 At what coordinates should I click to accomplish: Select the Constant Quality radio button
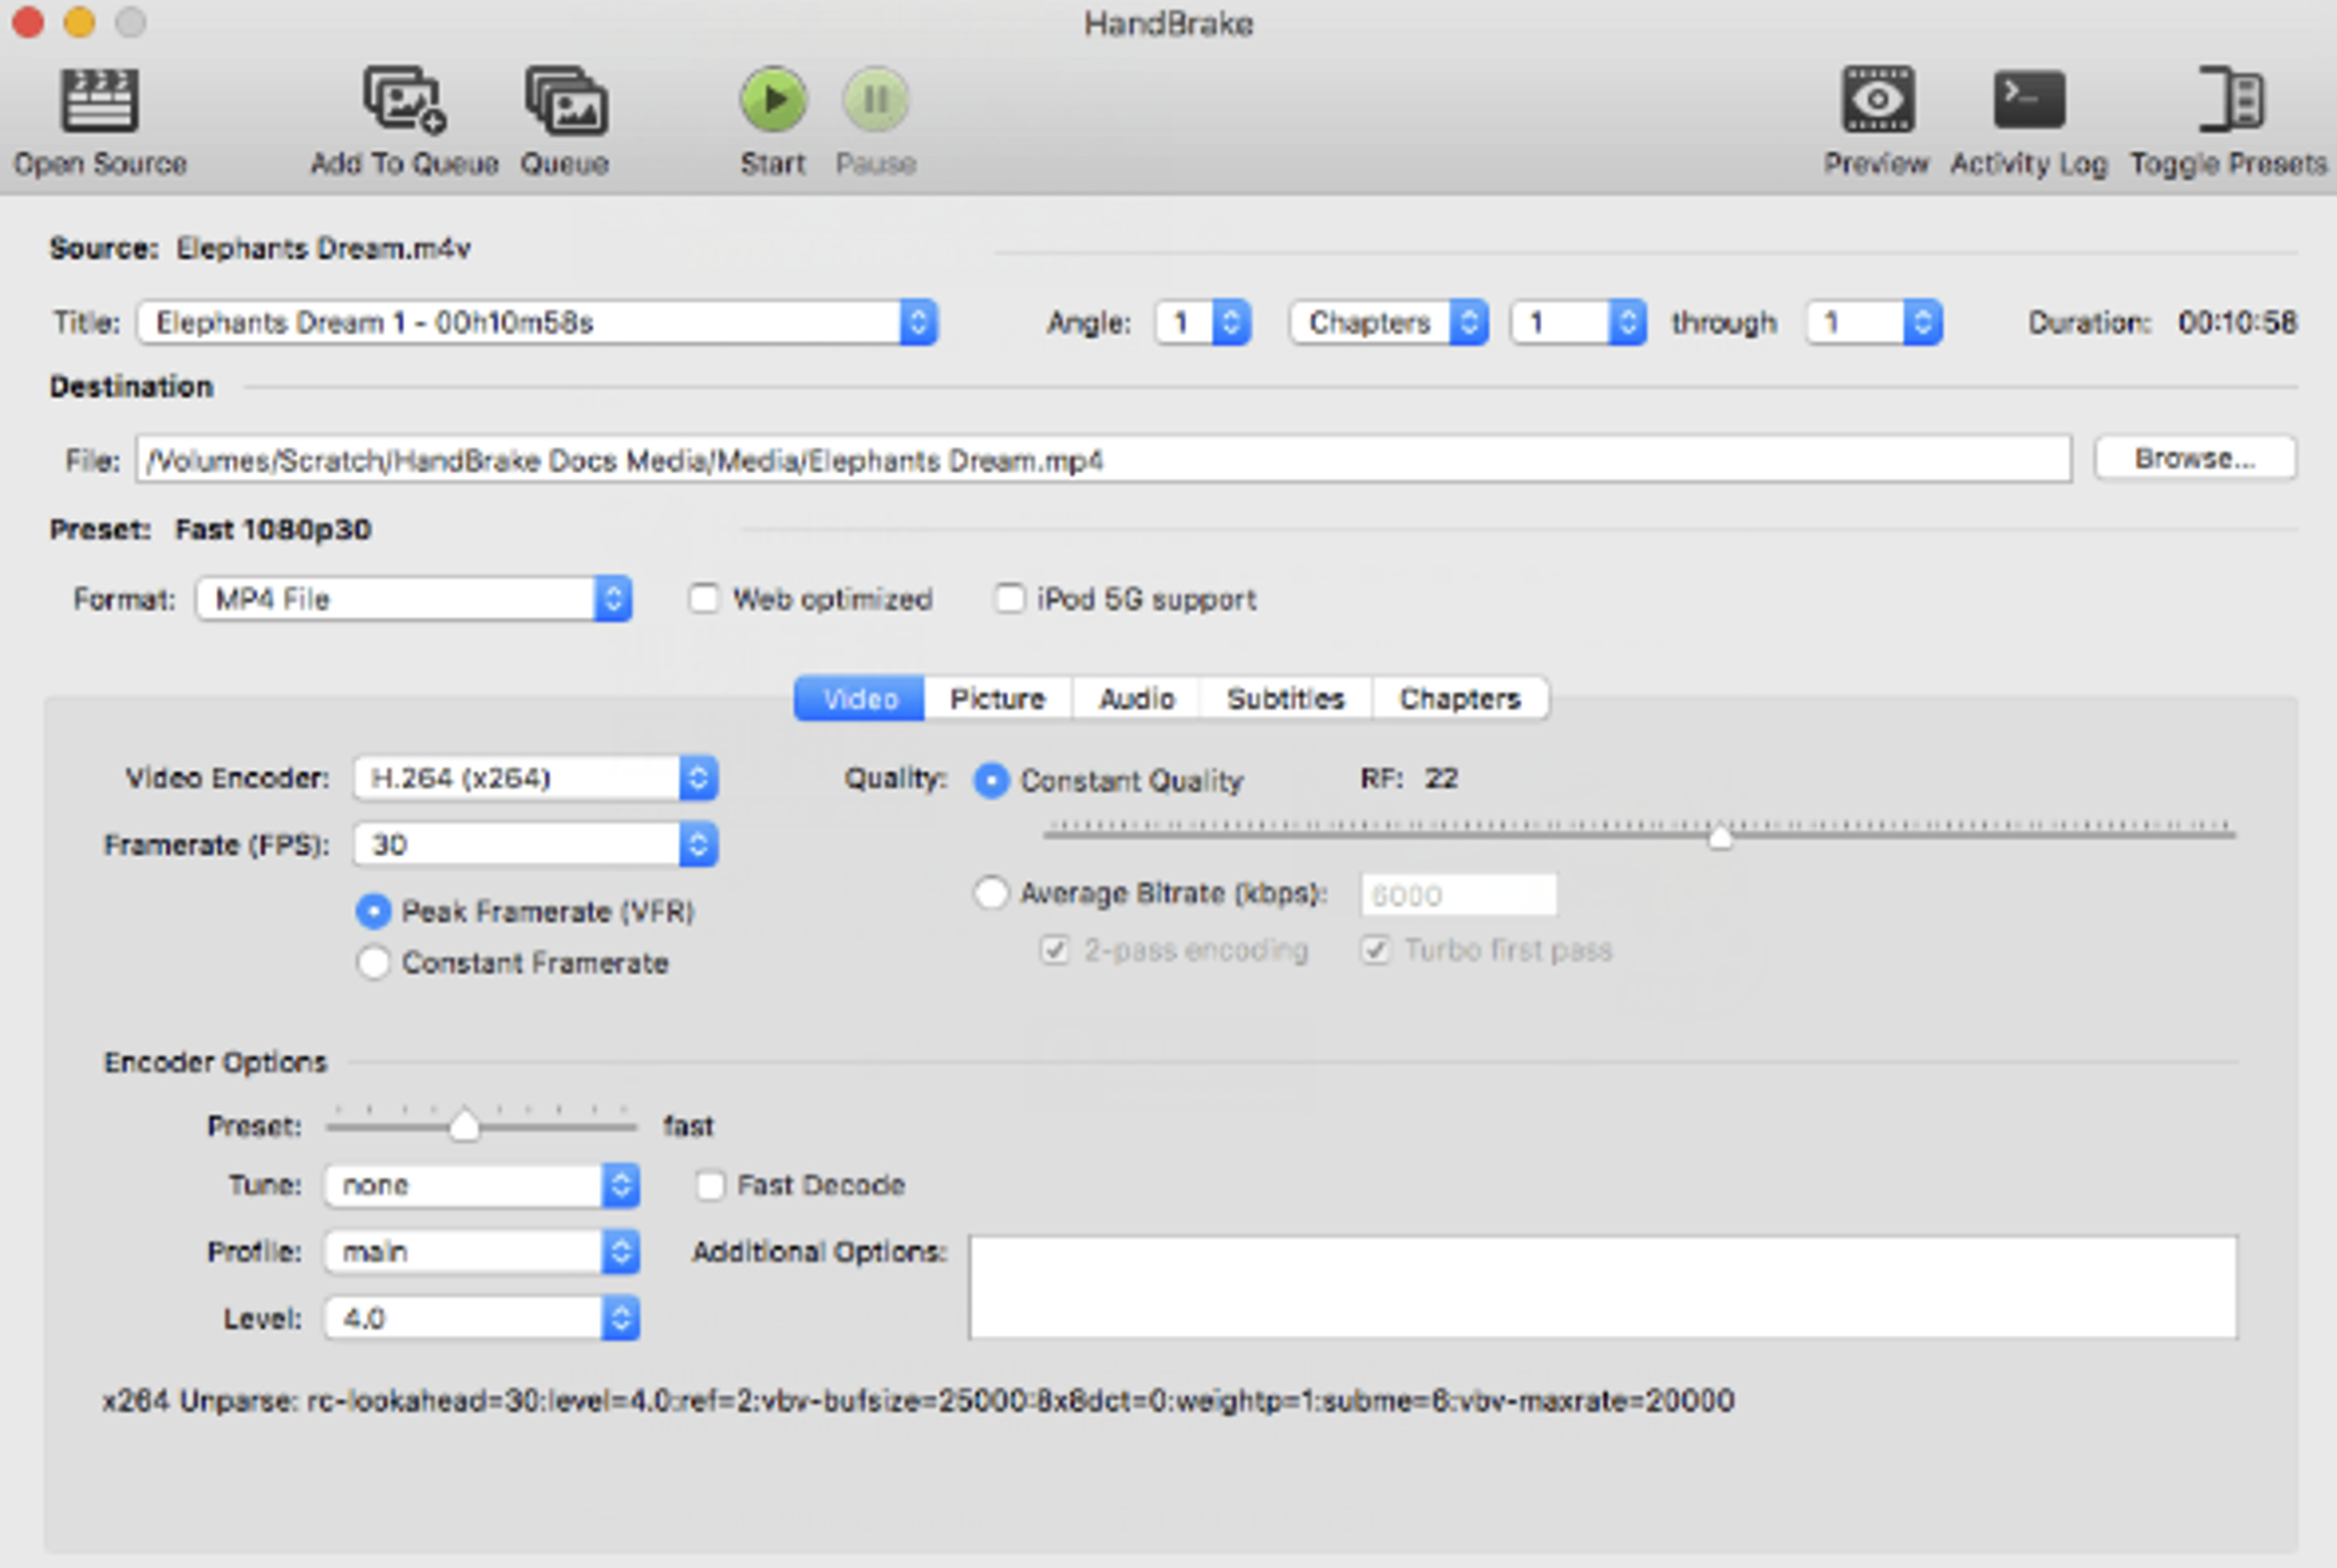click(x=991, y=780)
